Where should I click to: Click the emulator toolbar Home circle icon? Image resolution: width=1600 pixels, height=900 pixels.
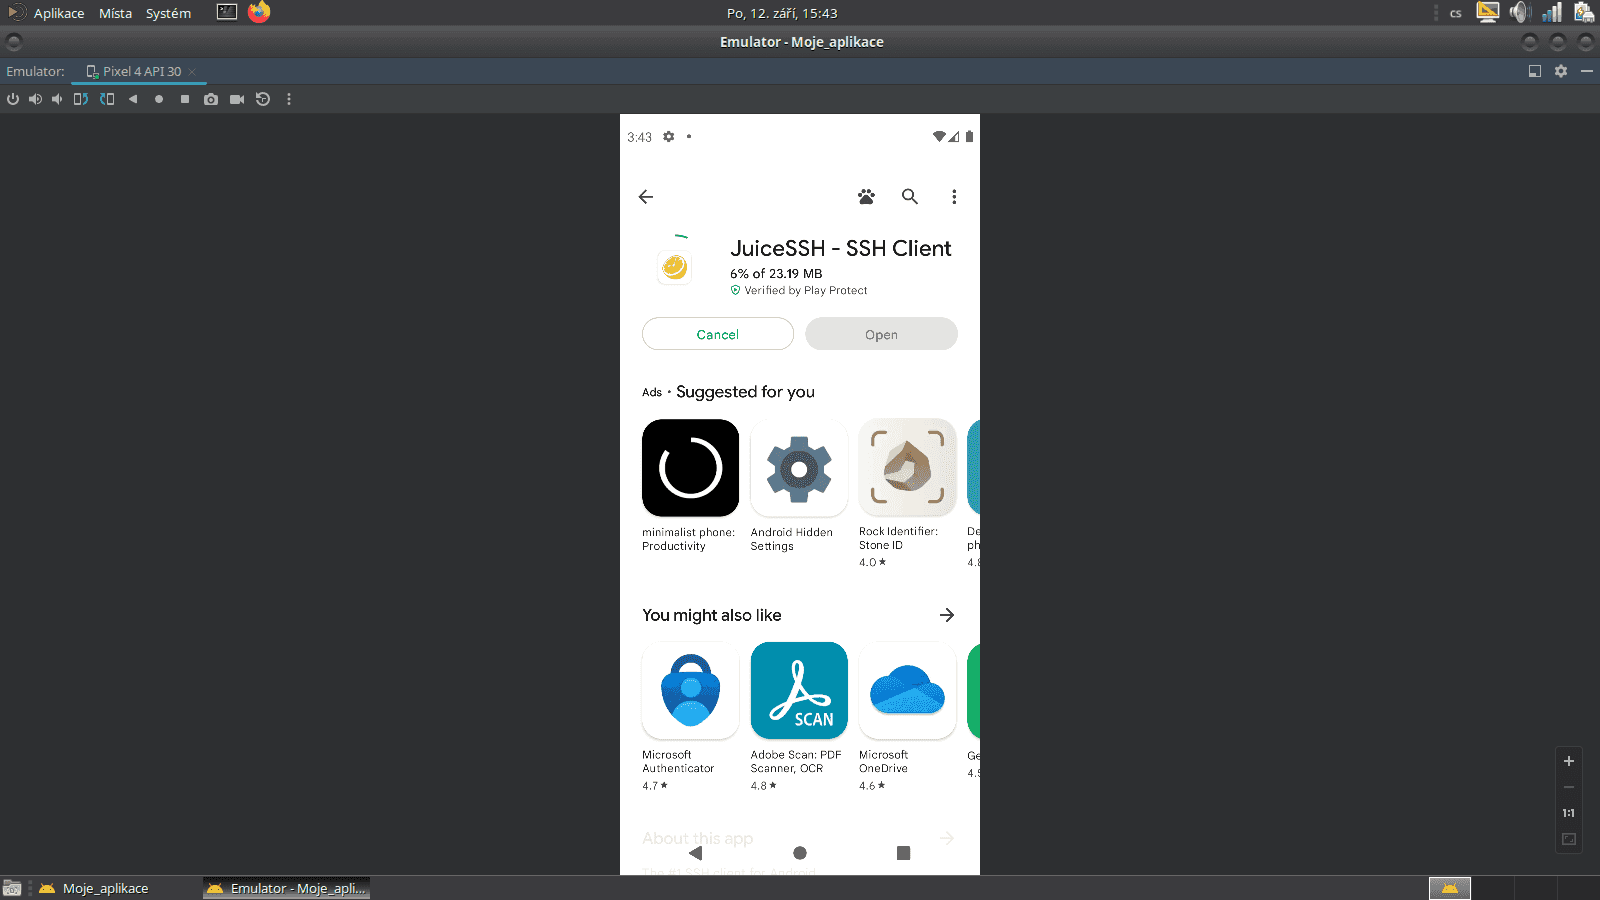[x=159, y=99]
